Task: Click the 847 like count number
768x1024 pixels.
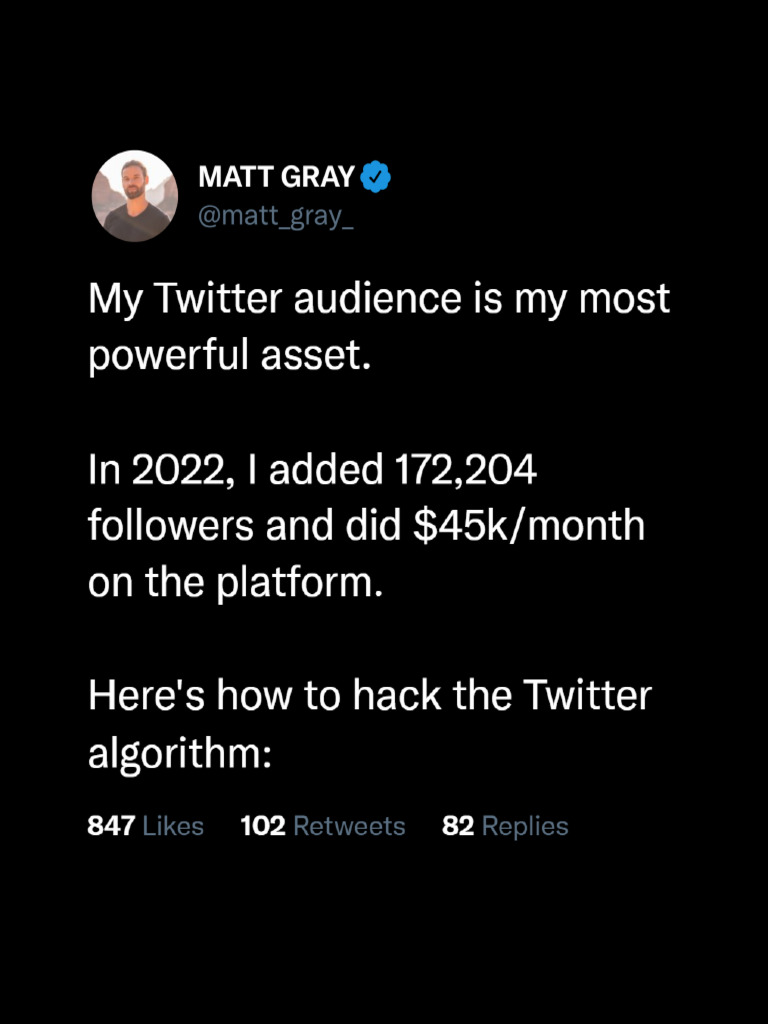Action: point(111,826)
